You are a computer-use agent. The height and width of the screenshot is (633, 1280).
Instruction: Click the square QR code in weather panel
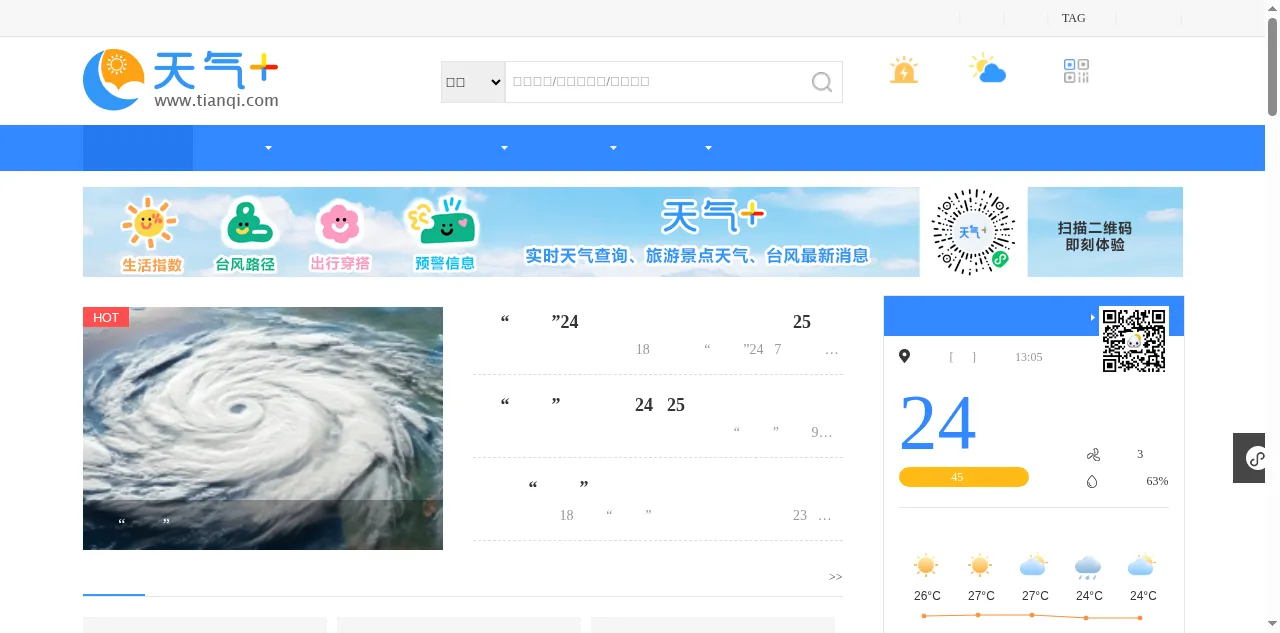point(1134,340)
